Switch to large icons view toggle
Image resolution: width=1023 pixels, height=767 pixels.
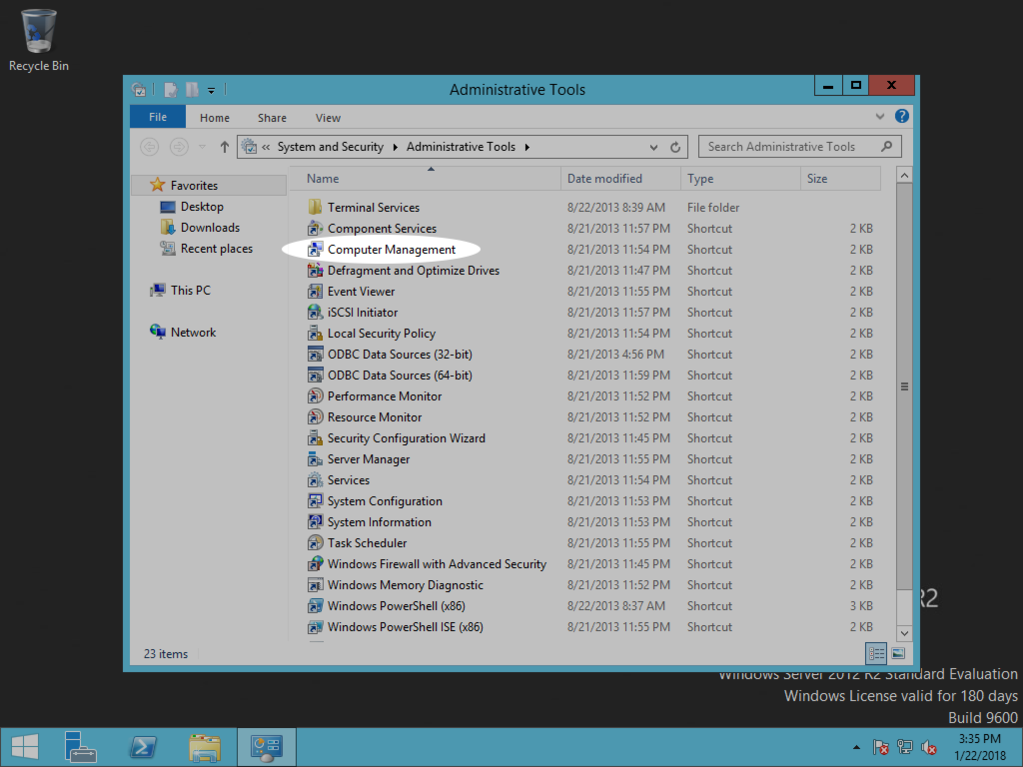tap(898, 654)
